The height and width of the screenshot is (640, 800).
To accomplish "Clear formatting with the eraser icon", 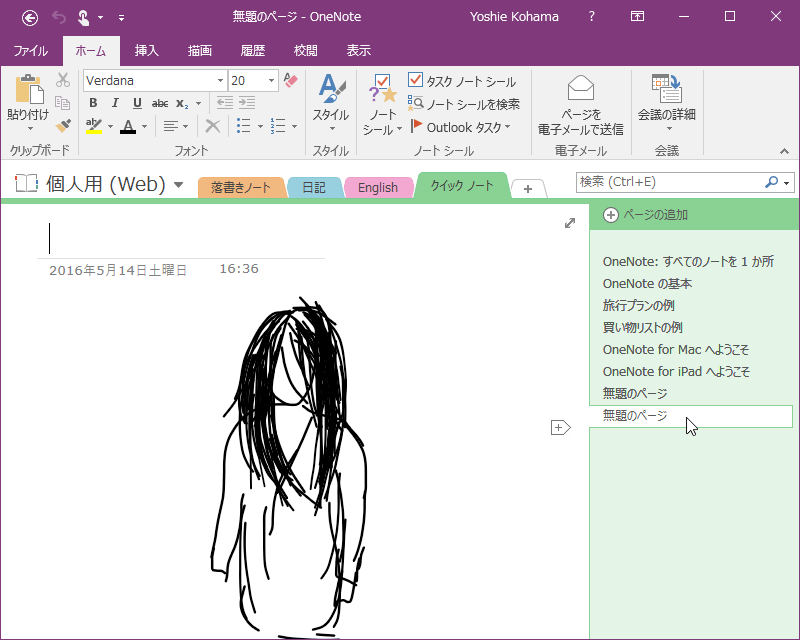I will pyautogui.click(x=291, y=80).
